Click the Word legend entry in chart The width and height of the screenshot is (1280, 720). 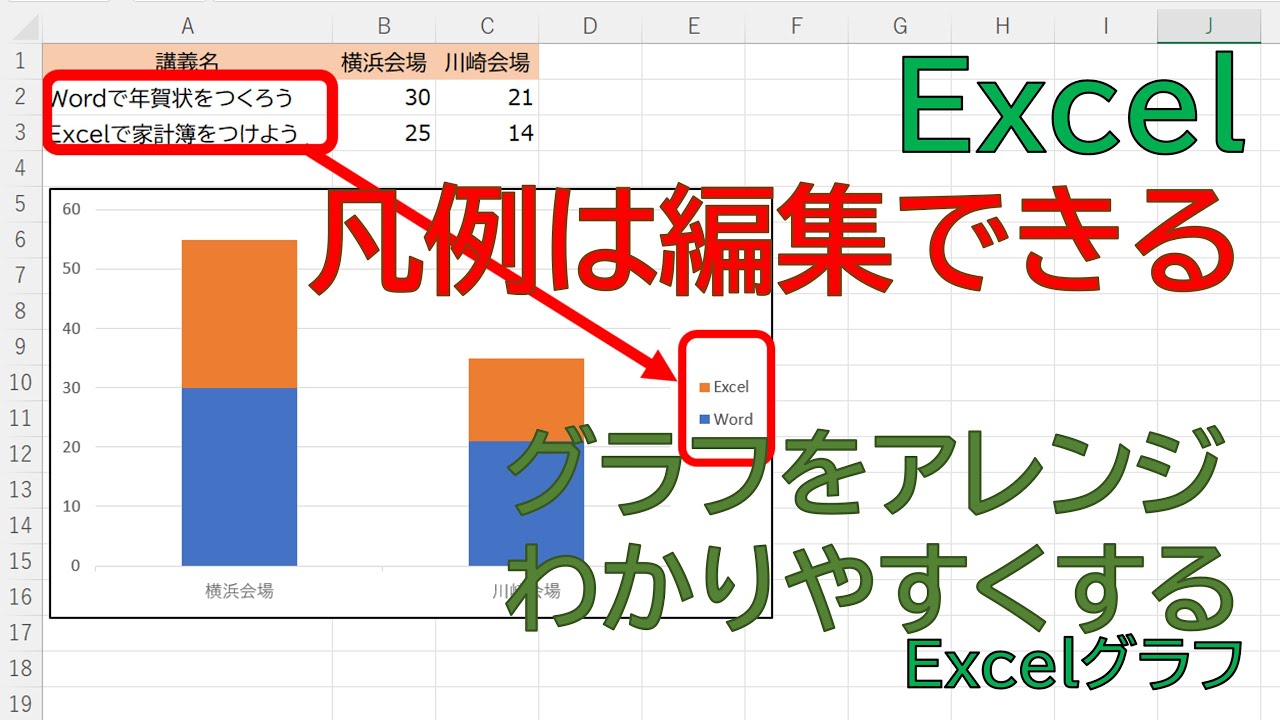tap(726, 419)
